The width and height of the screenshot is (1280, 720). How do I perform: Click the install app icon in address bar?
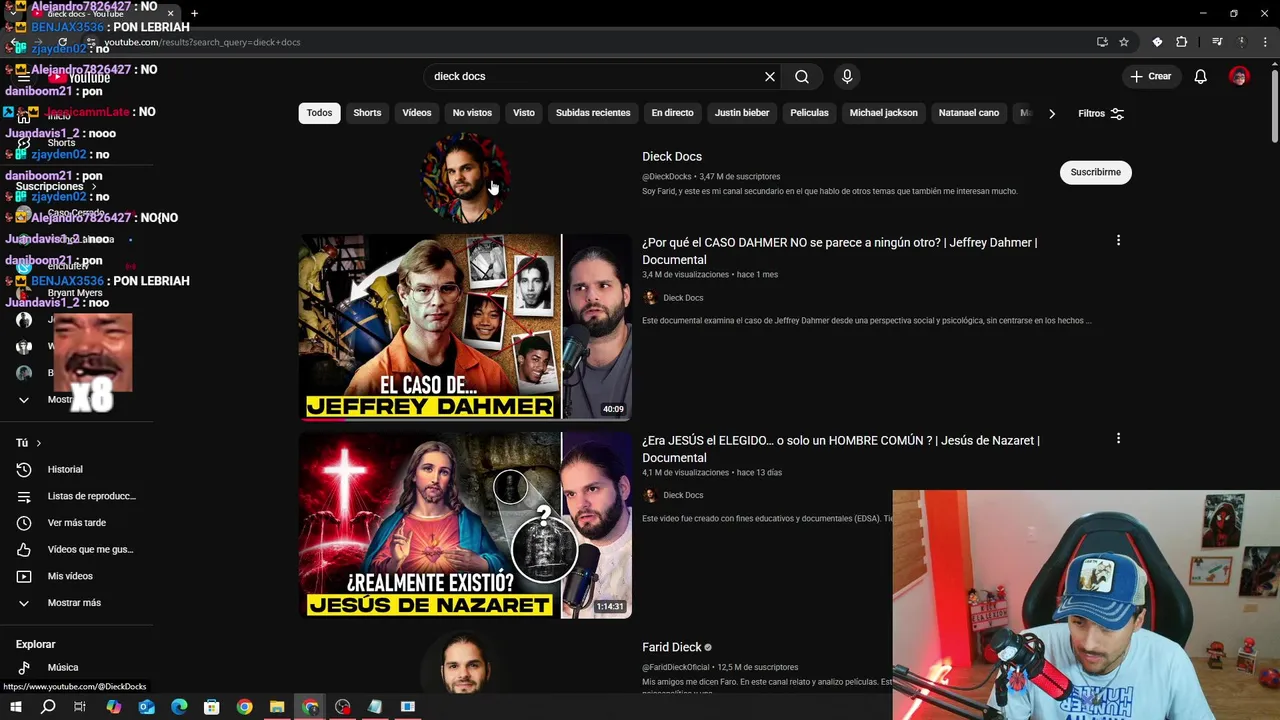1102,42
